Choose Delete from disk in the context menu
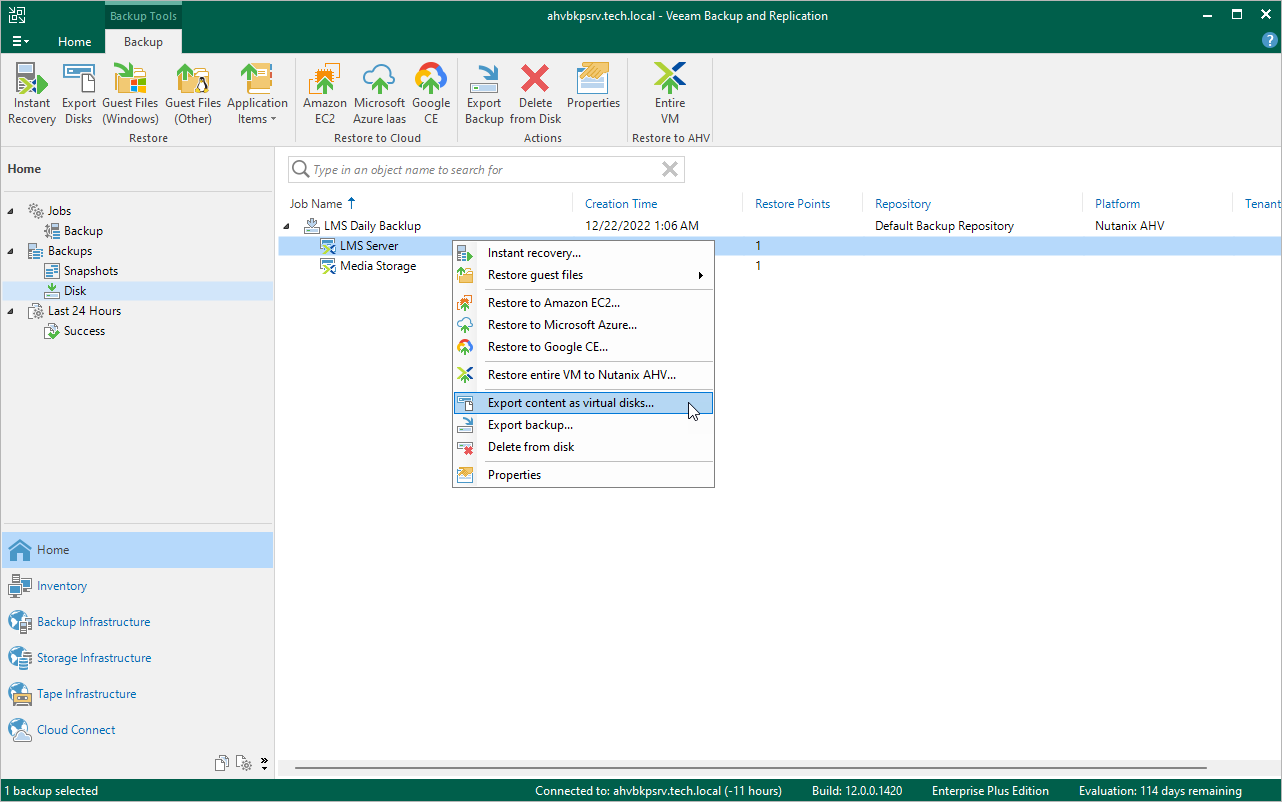This screenshot has height=802, width=1282. click(584, 447)
